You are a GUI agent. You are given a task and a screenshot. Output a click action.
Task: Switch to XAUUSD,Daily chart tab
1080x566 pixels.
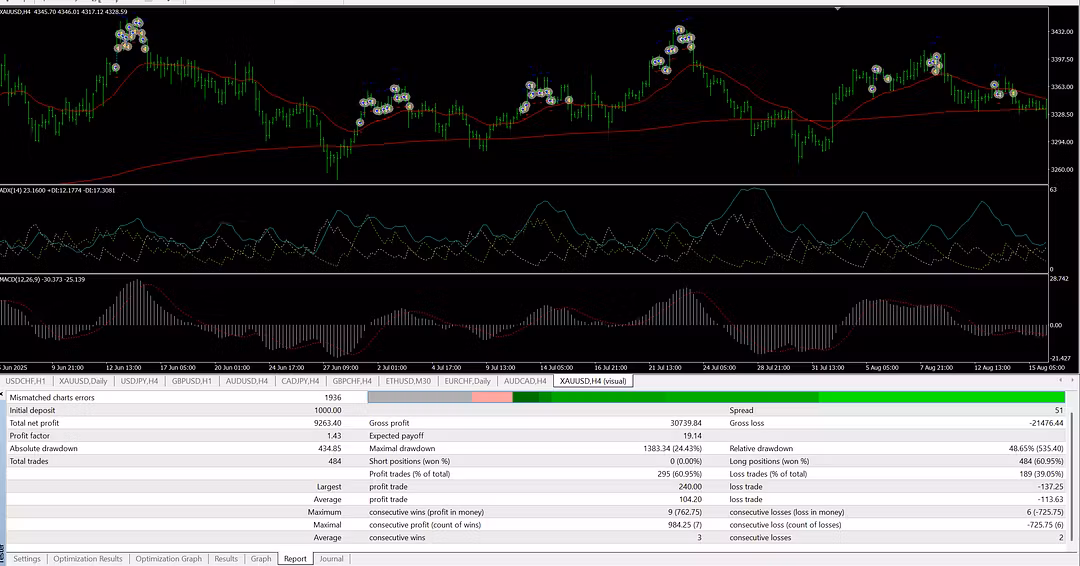click(x=83, y=381)
